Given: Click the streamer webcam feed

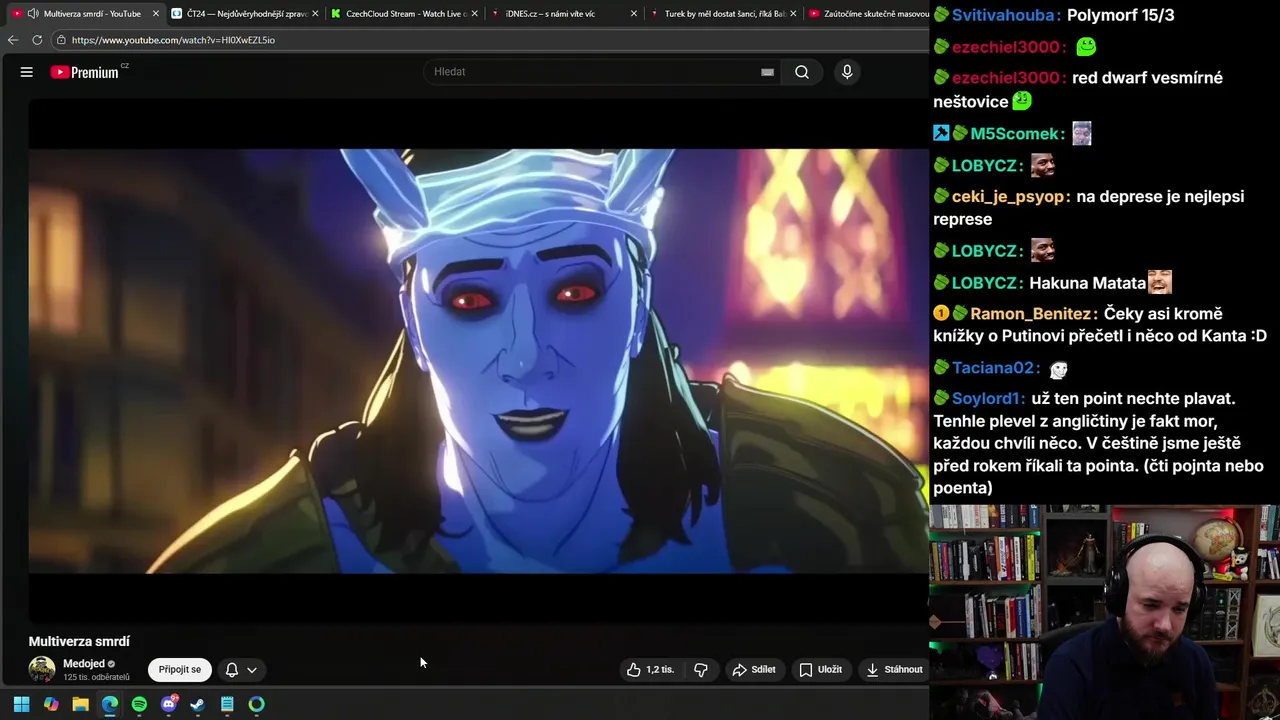Looking at the screenshot, I should pos(1104,612).
